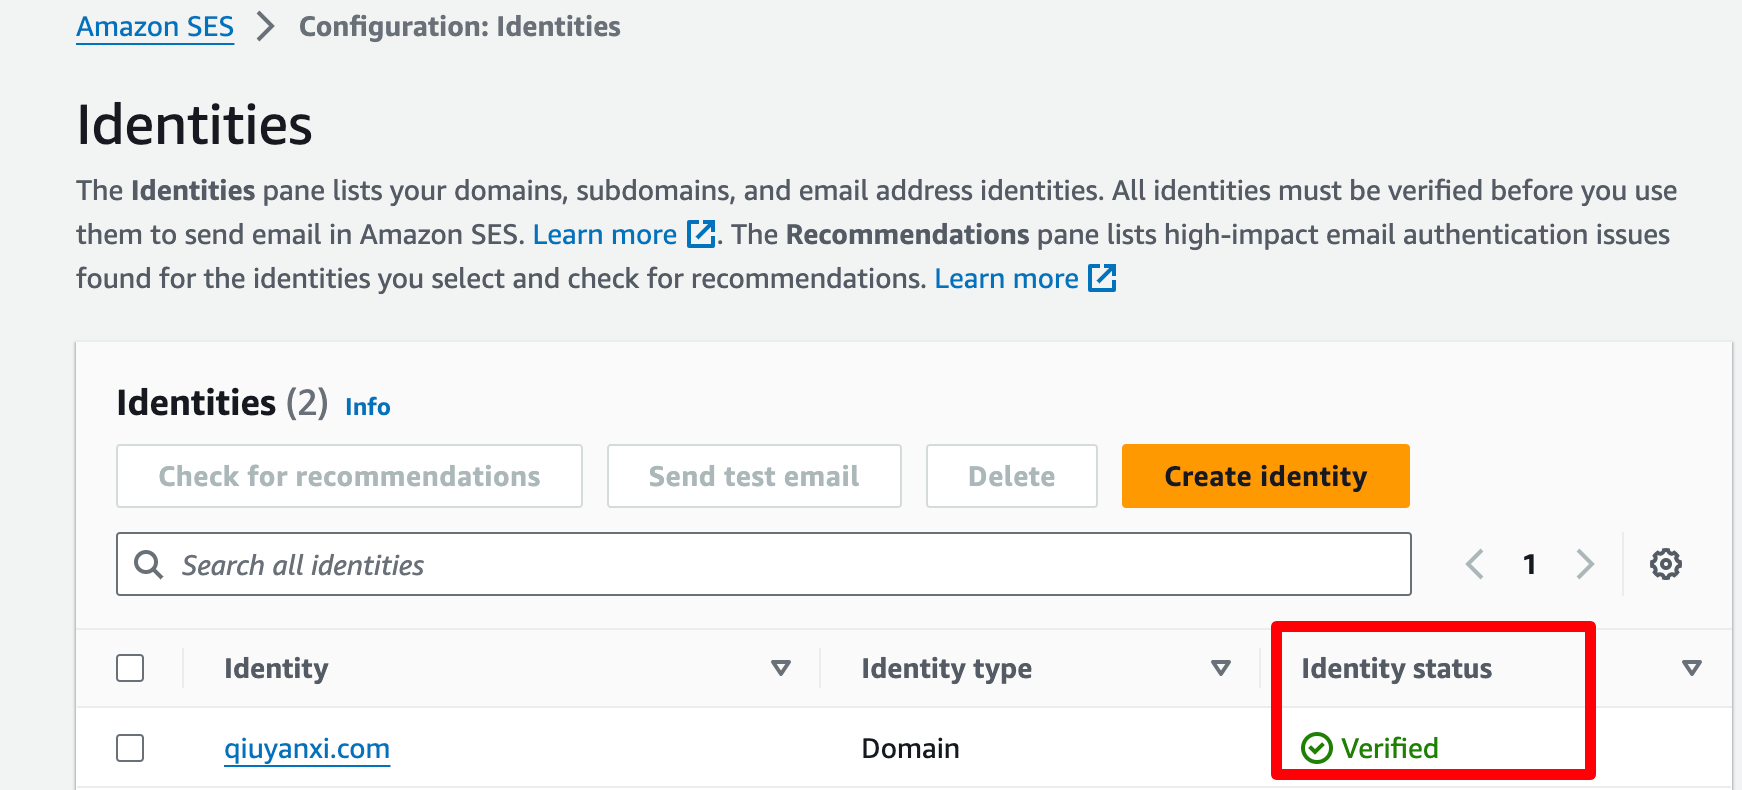The height and width of the screenshot is (790, 1742).
Task: Sort by Identity status column arrow
Action: (x=1691, y=668)
